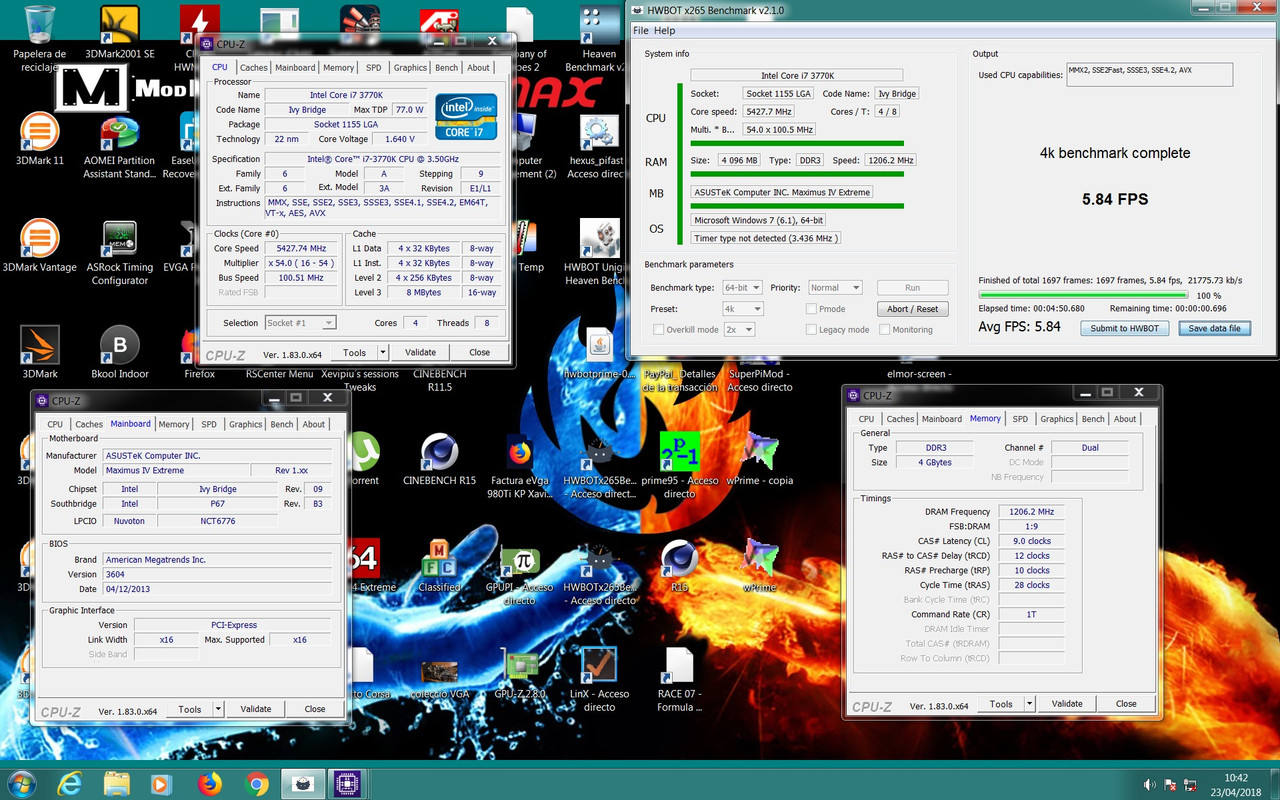Screen dimensions: 1280x800
Task: Enable the Overkill mode checkbox
Action: [658, 329]
